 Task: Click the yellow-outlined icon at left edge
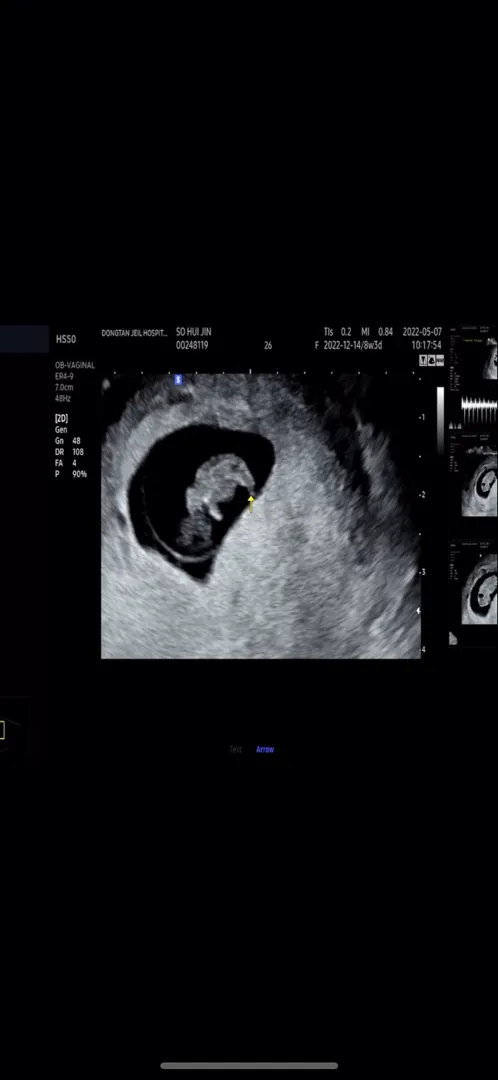pos(3,730)
